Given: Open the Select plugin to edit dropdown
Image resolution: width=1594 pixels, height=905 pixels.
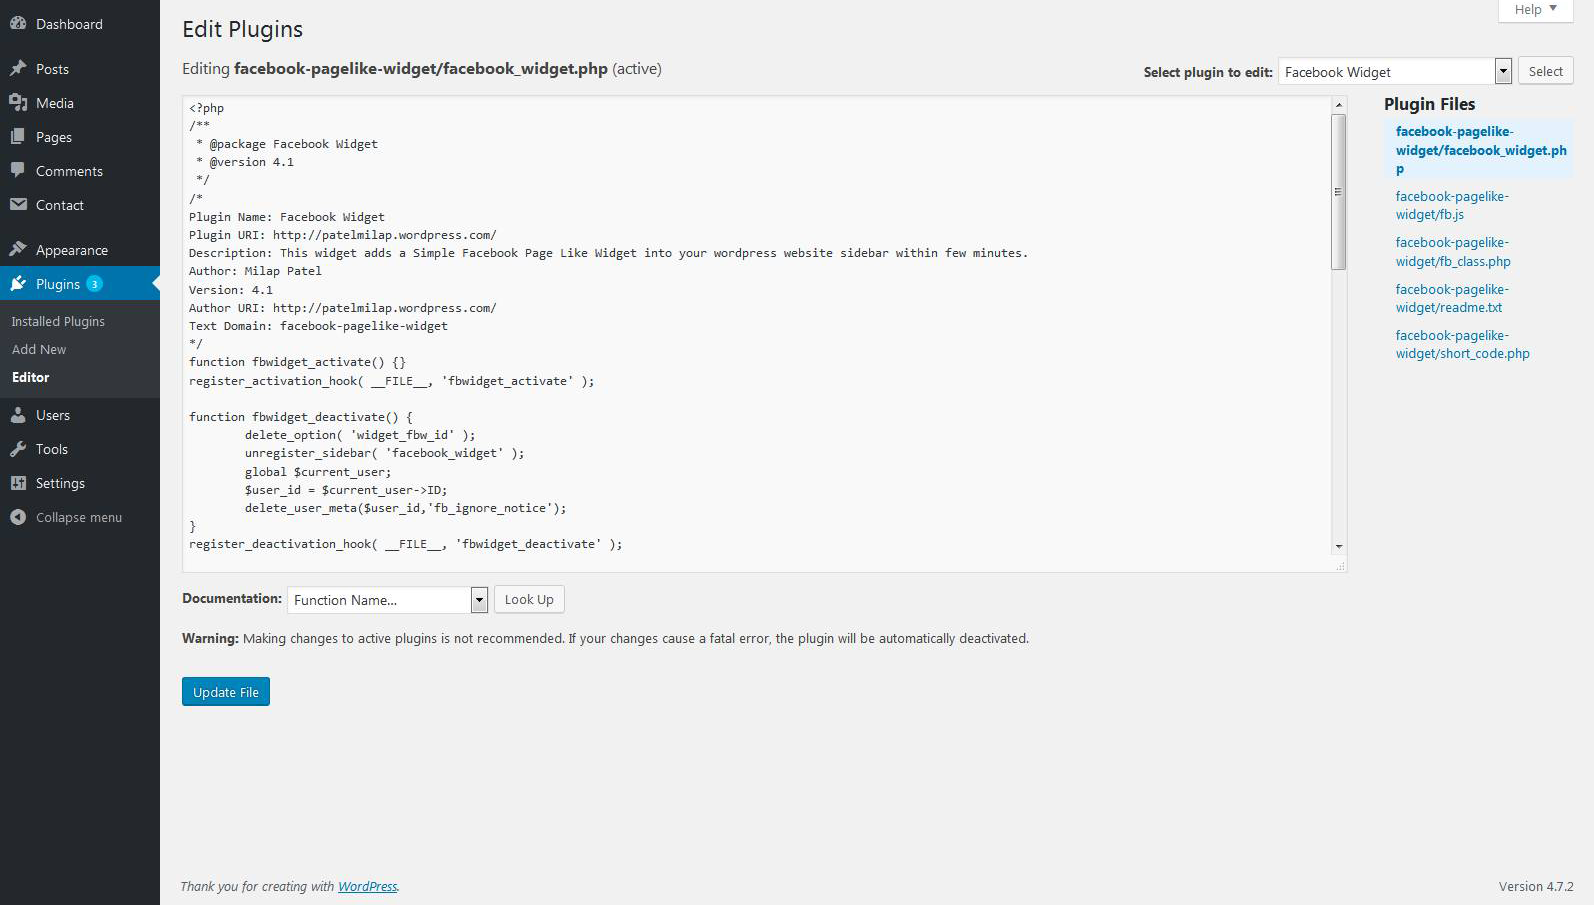Looking at the screenshot, I should 1395,72.
